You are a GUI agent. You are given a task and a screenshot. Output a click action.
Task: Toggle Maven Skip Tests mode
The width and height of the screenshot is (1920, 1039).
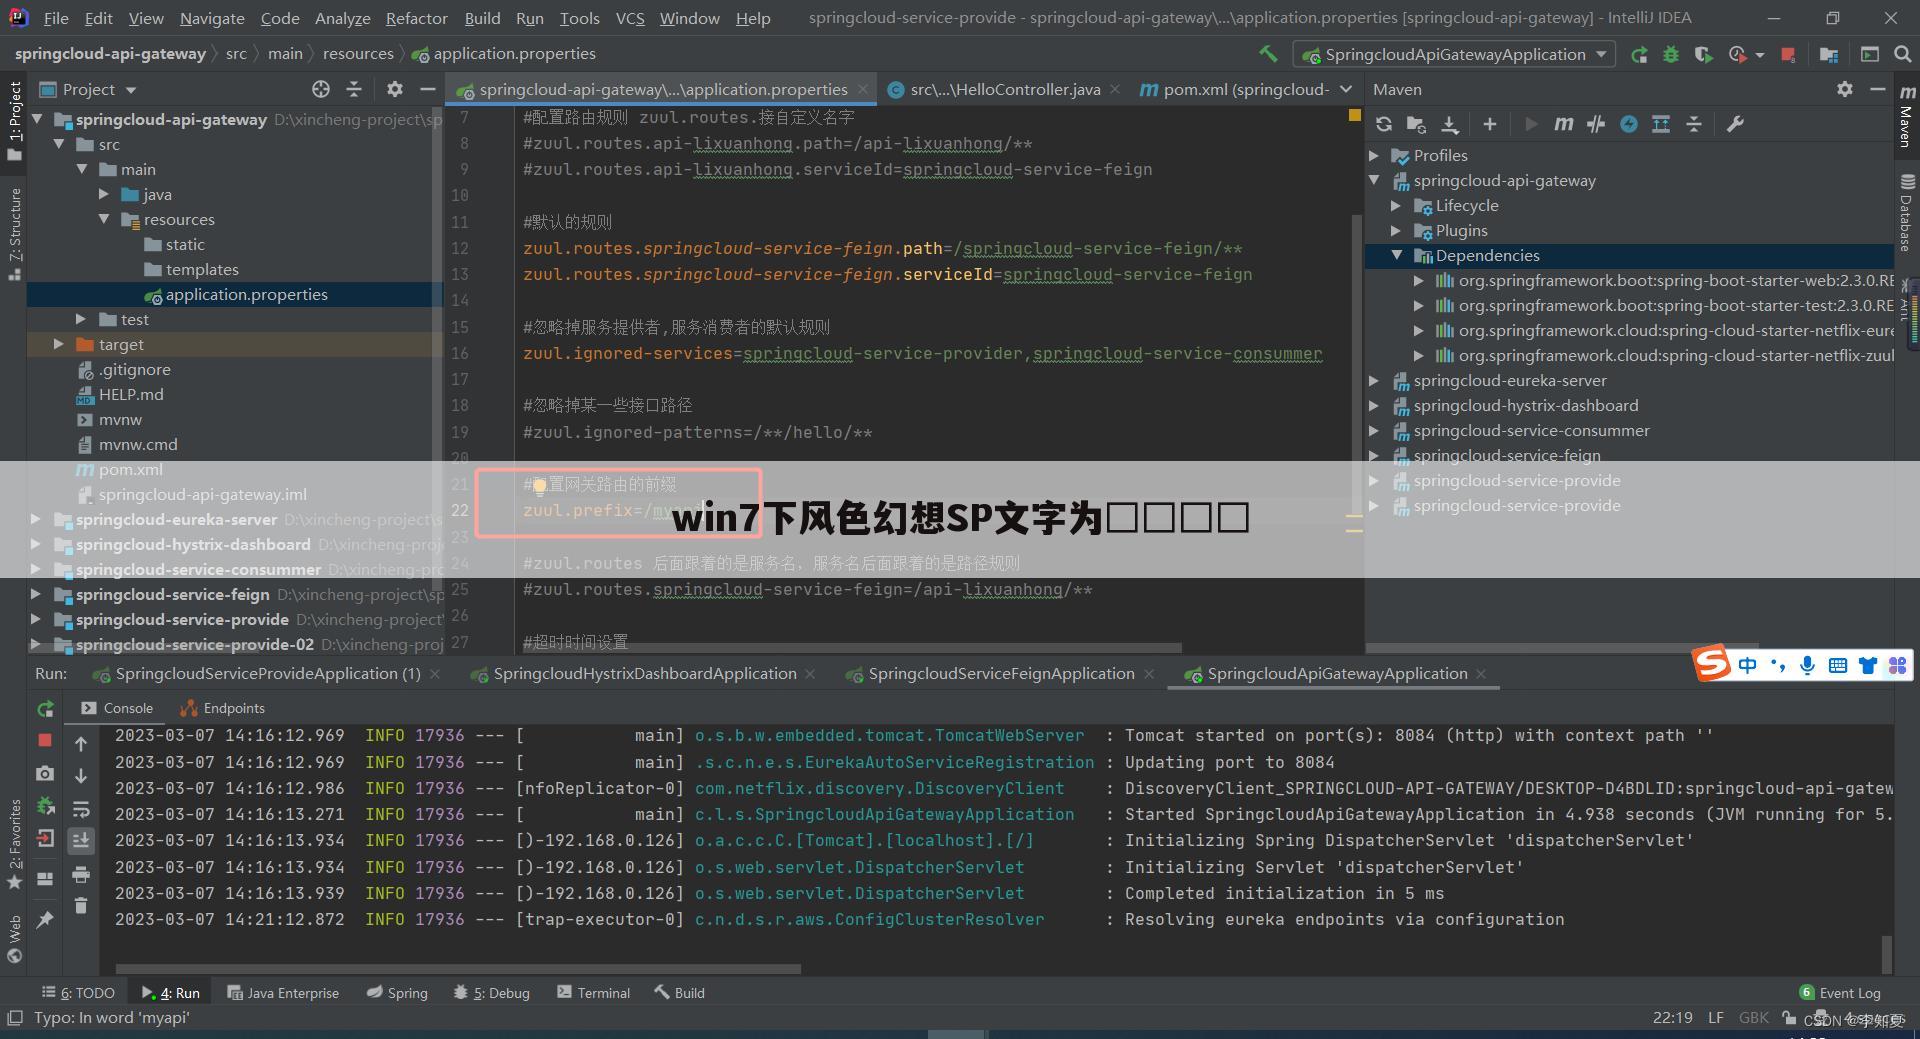[x=1629, y=124]
